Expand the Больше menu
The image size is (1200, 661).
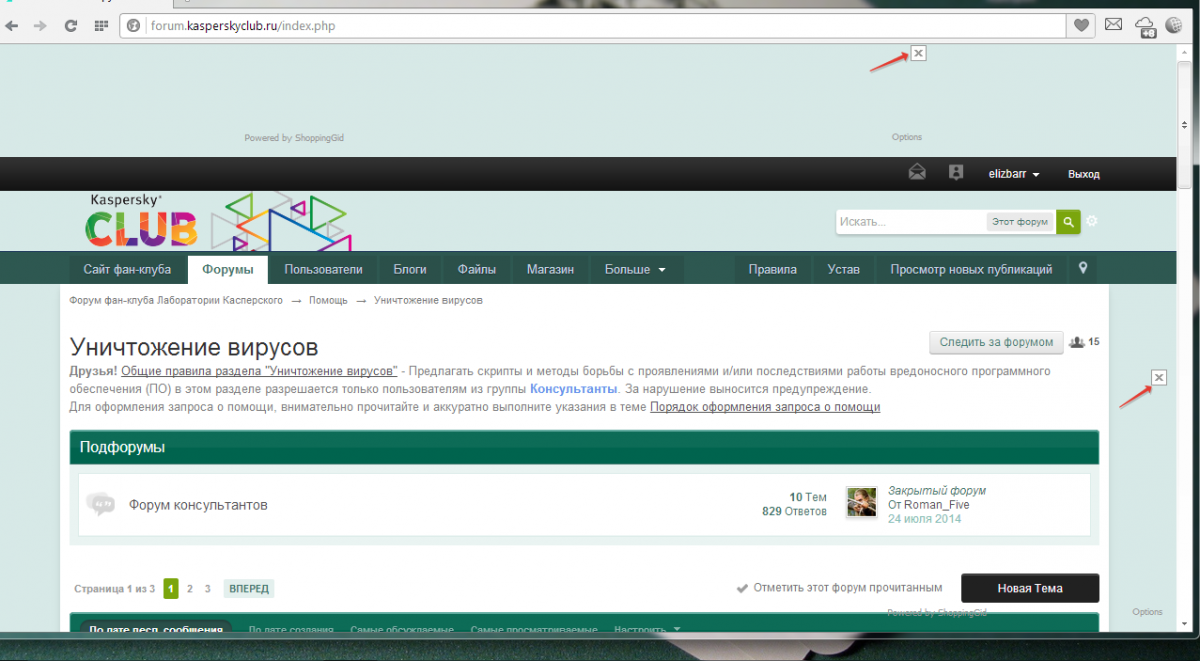click(636, 269)
